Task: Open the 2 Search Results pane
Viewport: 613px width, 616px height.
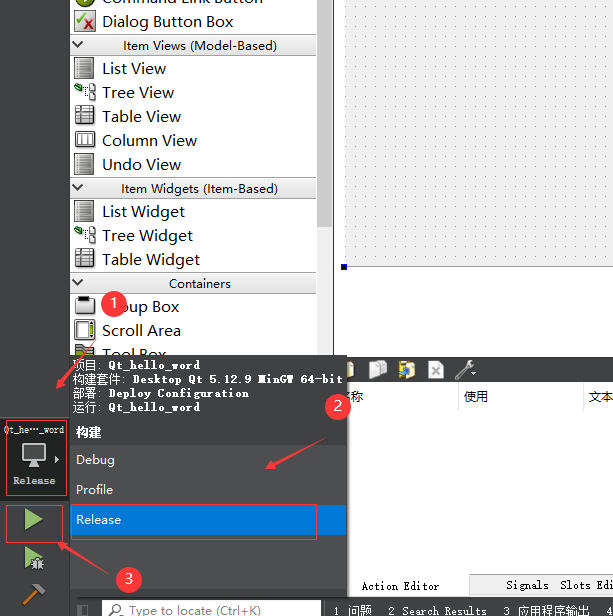Action: pos(437,610)
